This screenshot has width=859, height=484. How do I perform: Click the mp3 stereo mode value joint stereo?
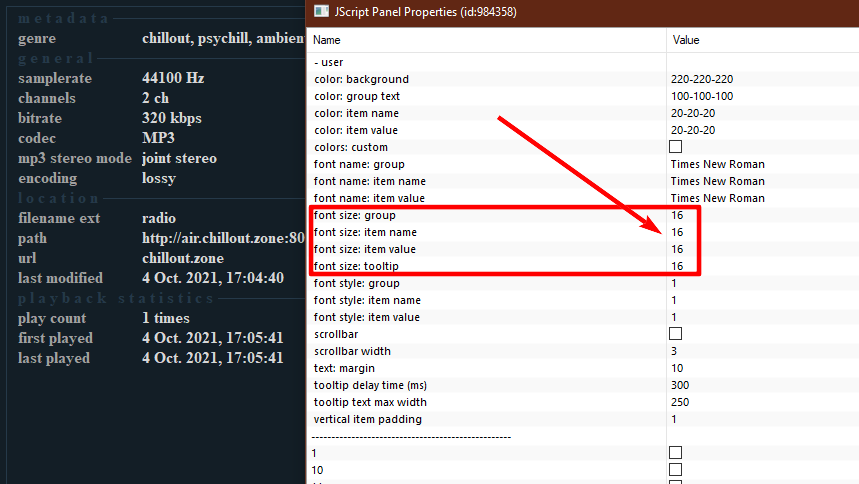(x=179, y=158)
